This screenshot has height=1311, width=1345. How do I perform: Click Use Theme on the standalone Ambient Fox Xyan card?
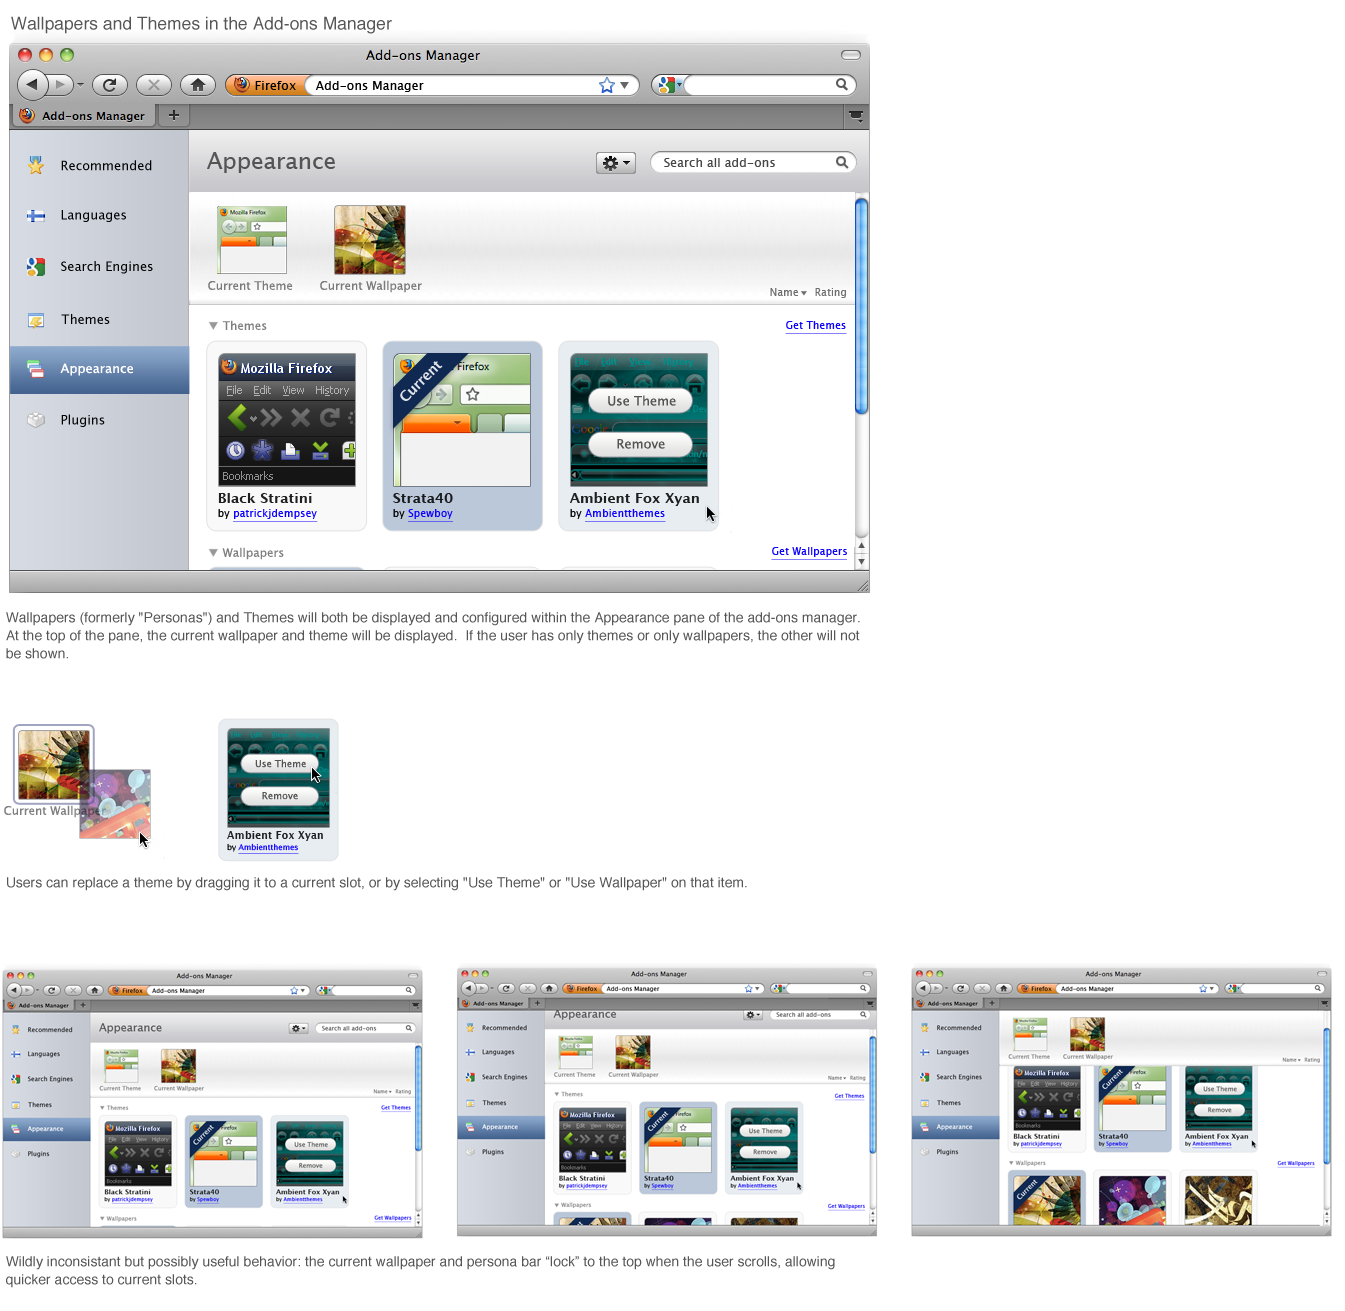[x=280, y=764]
